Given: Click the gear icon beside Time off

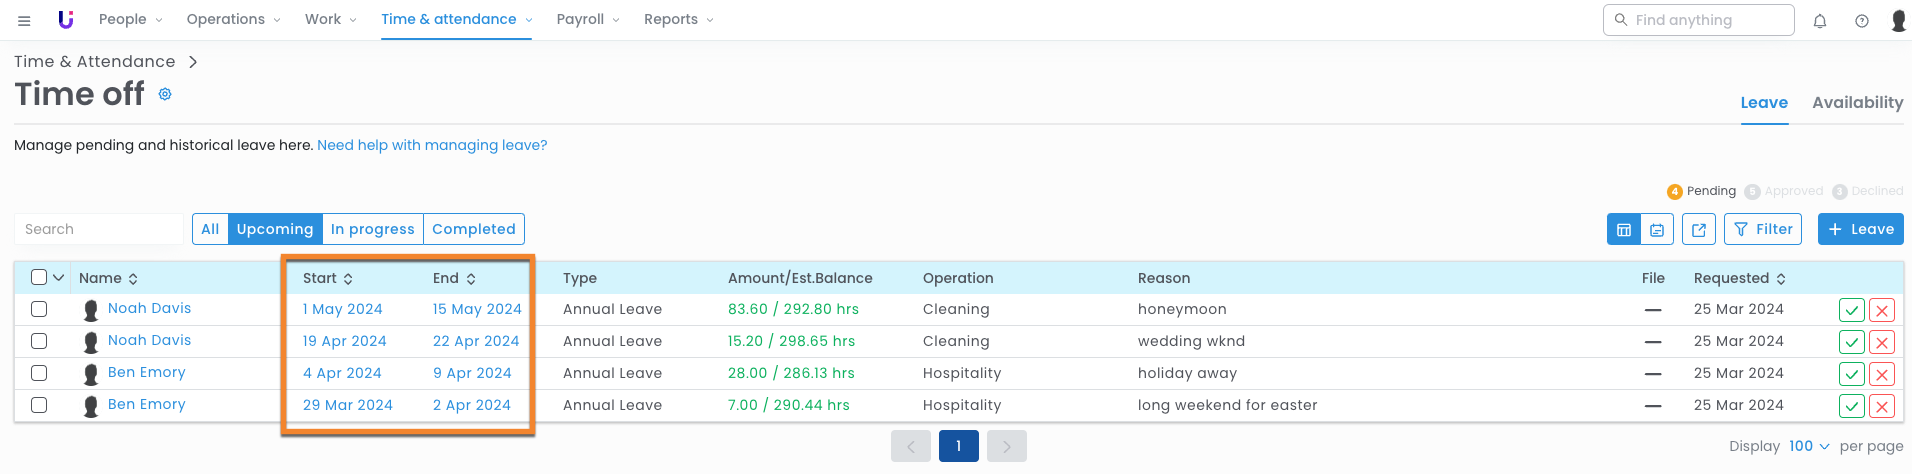Looking at the screenshot, I should [x=165, y=94].
